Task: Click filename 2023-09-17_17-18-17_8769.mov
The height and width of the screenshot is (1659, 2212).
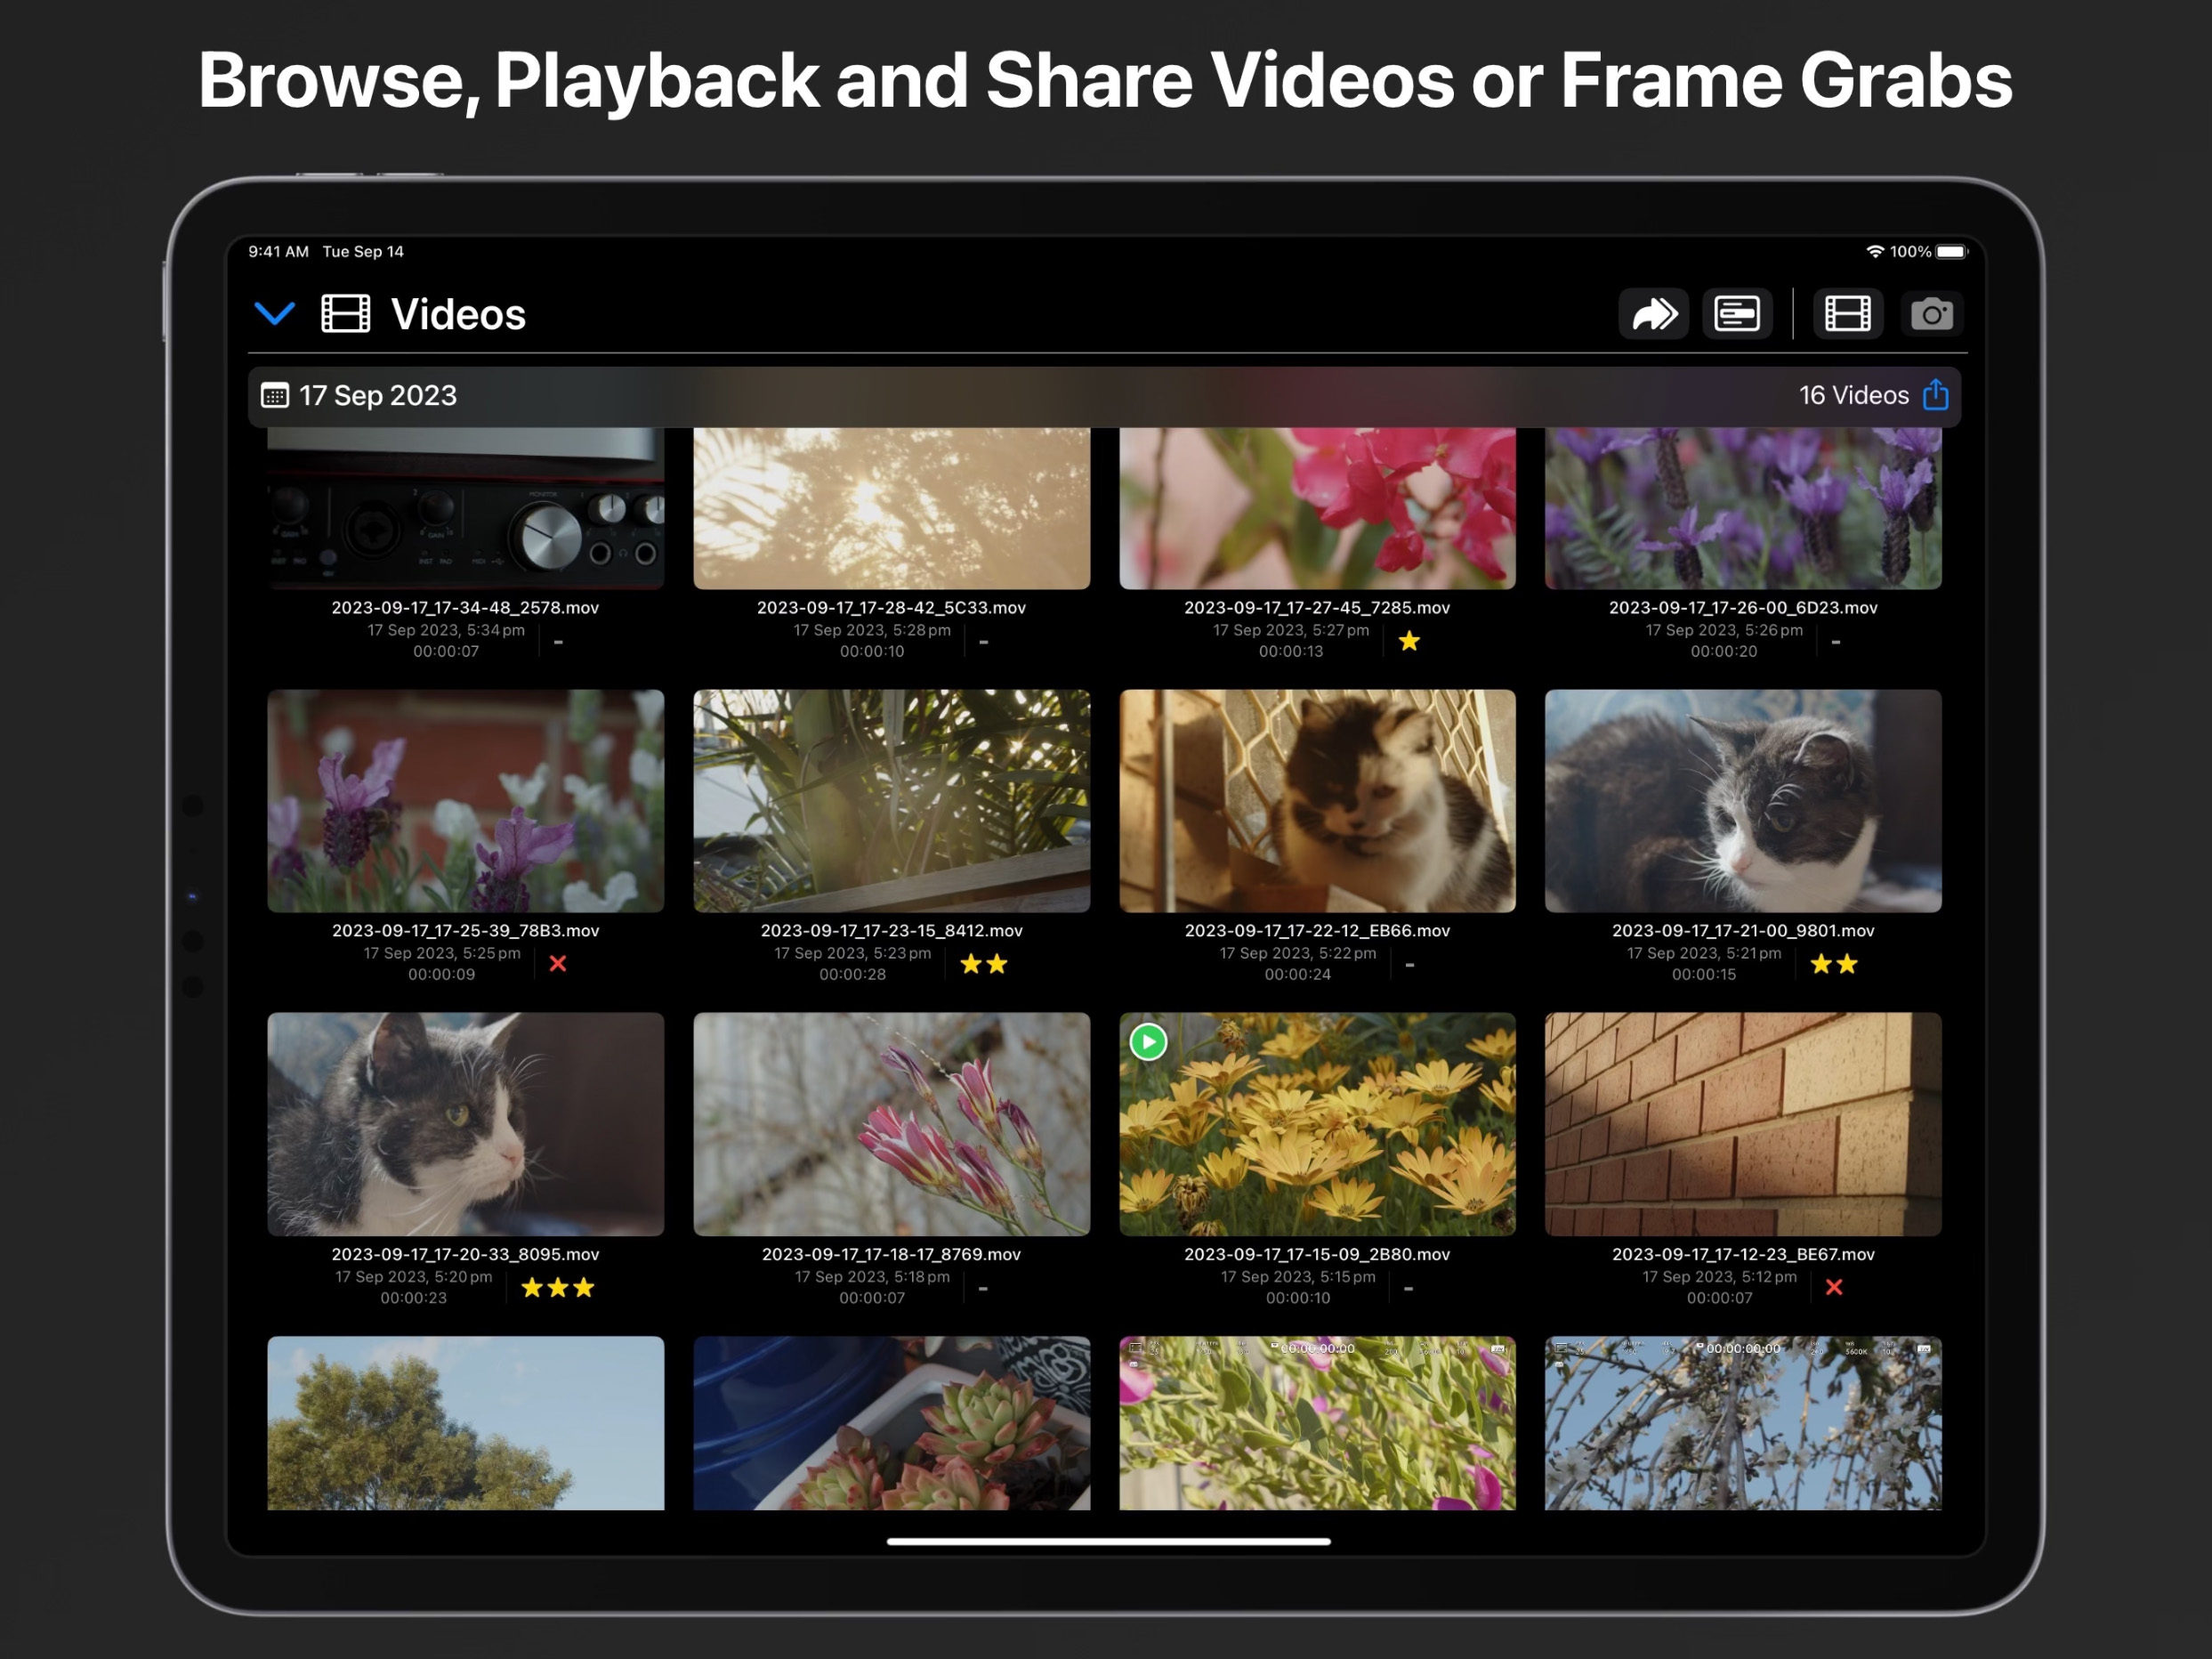Action: (892, 1254)
